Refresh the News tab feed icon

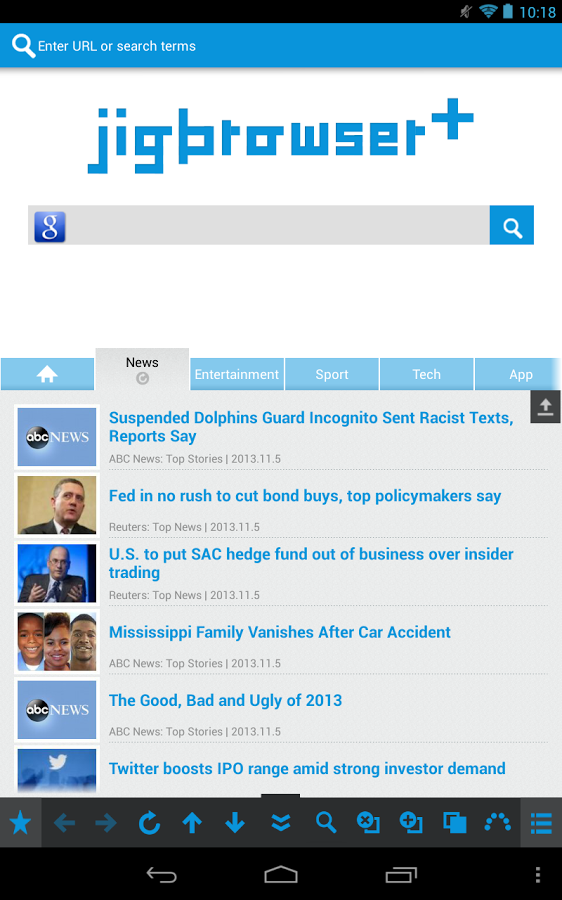click(142, 378)
